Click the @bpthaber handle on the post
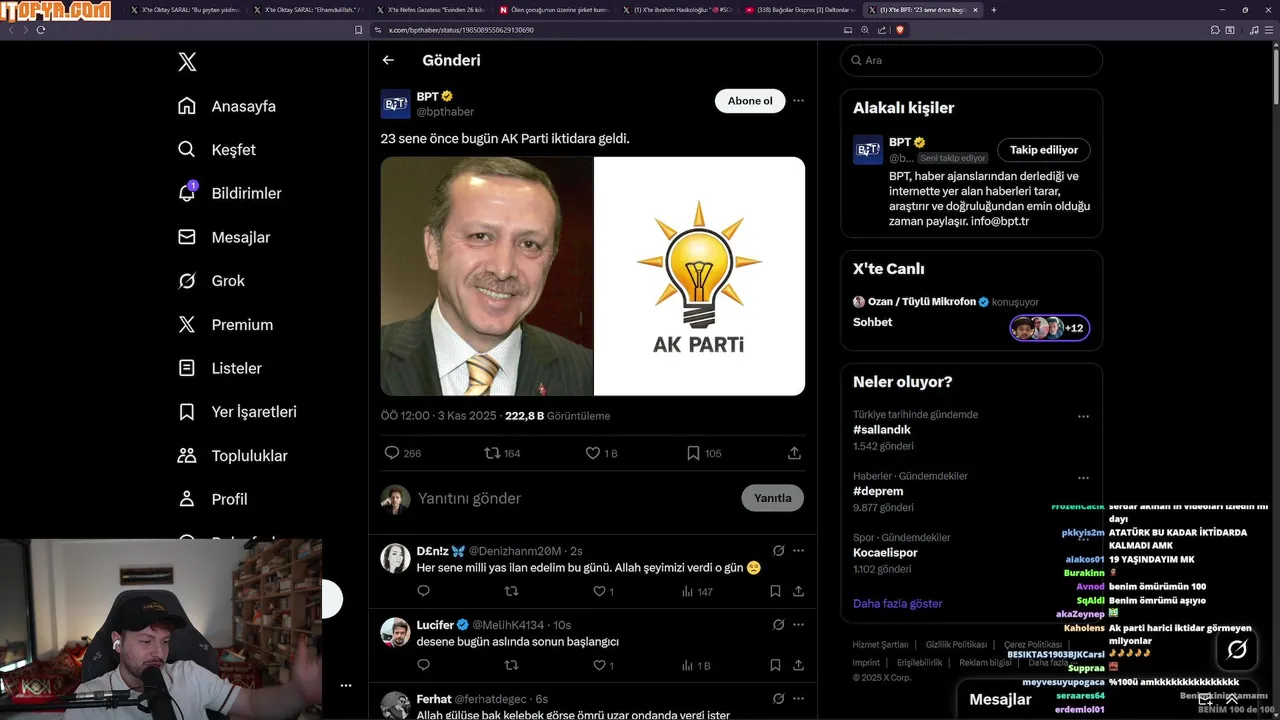Viewport: 1280px width, 720px height. [x=445, y=112]
